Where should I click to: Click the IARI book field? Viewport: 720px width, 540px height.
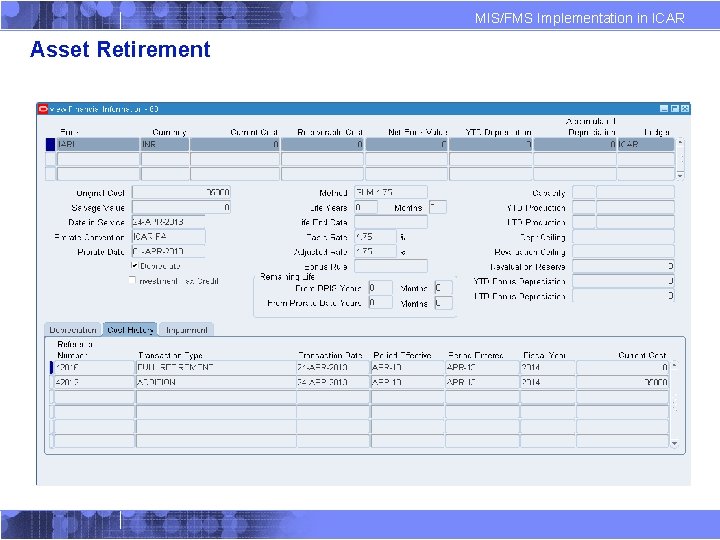(98, 144)
